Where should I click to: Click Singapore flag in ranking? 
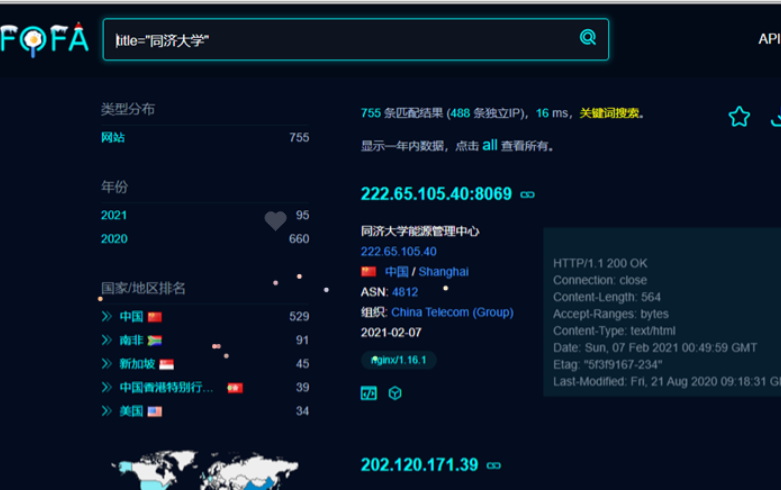coord(166,365)
